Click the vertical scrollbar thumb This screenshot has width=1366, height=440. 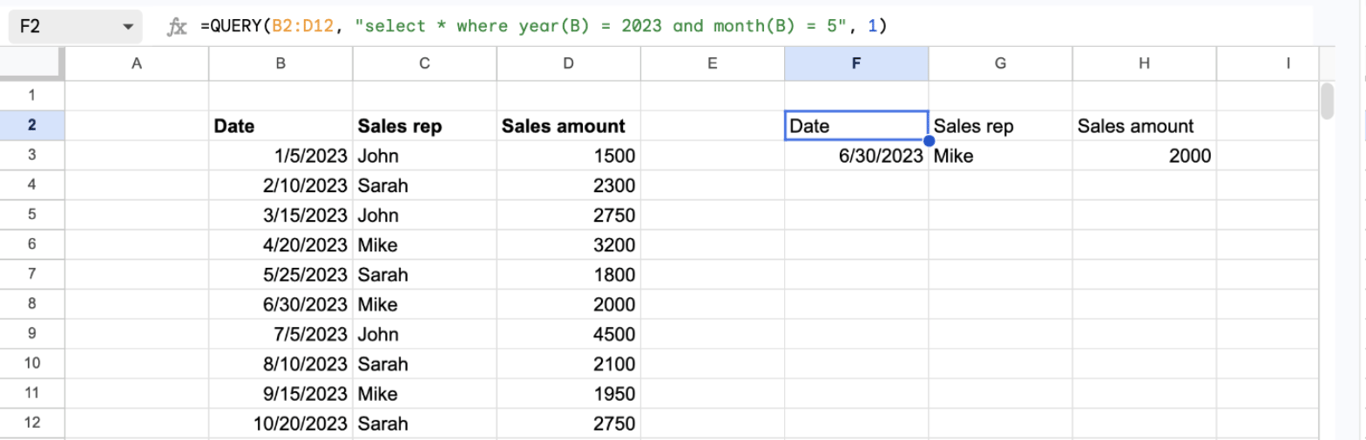[1327, 102]
